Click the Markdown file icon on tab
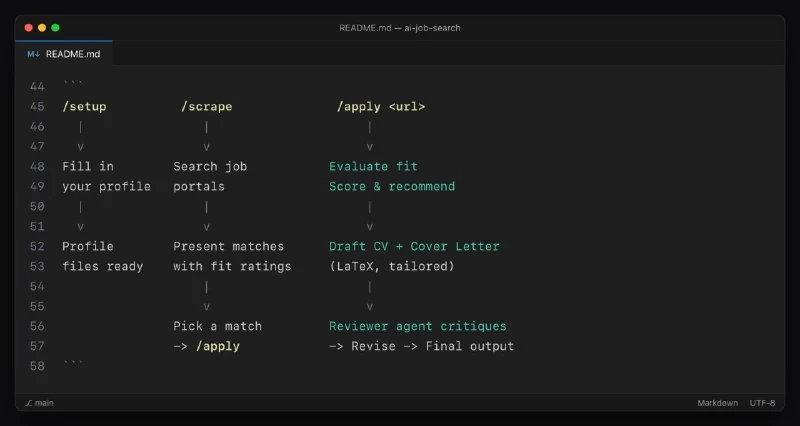This screenshot has height=426, width=800. coord(34,54)
